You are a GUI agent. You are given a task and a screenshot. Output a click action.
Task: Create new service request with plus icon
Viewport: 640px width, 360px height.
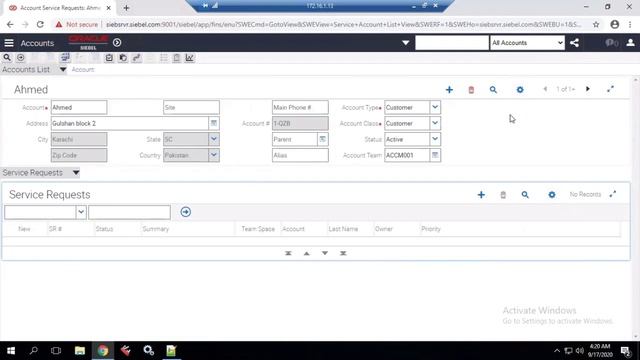pos(481,195)
